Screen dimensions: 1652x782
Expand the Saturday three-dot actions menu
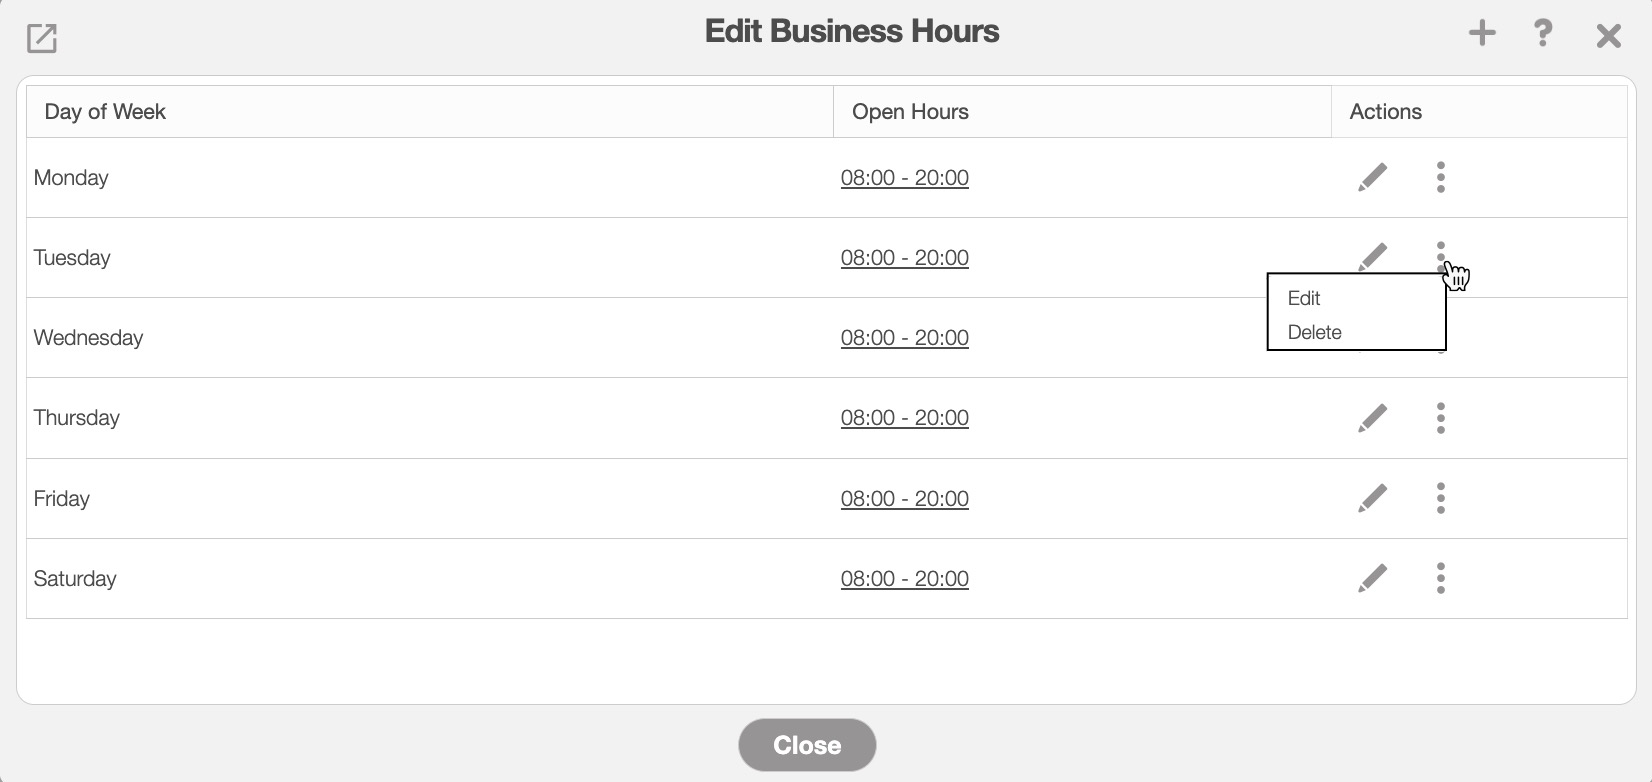click(x=1440, y=578)
